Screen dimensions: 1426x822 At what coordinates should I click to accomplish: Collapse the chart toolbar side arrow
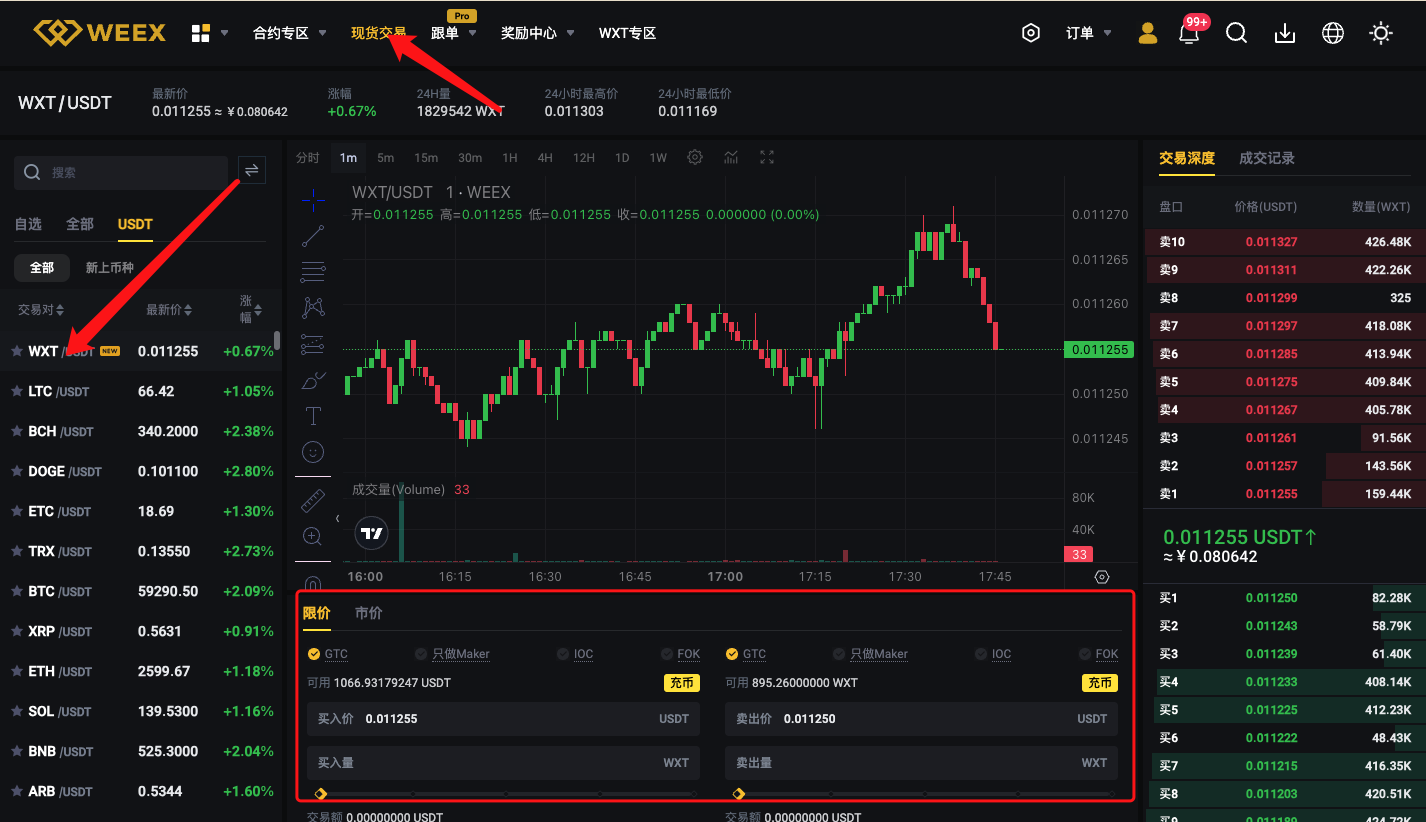tap(337, 518)
